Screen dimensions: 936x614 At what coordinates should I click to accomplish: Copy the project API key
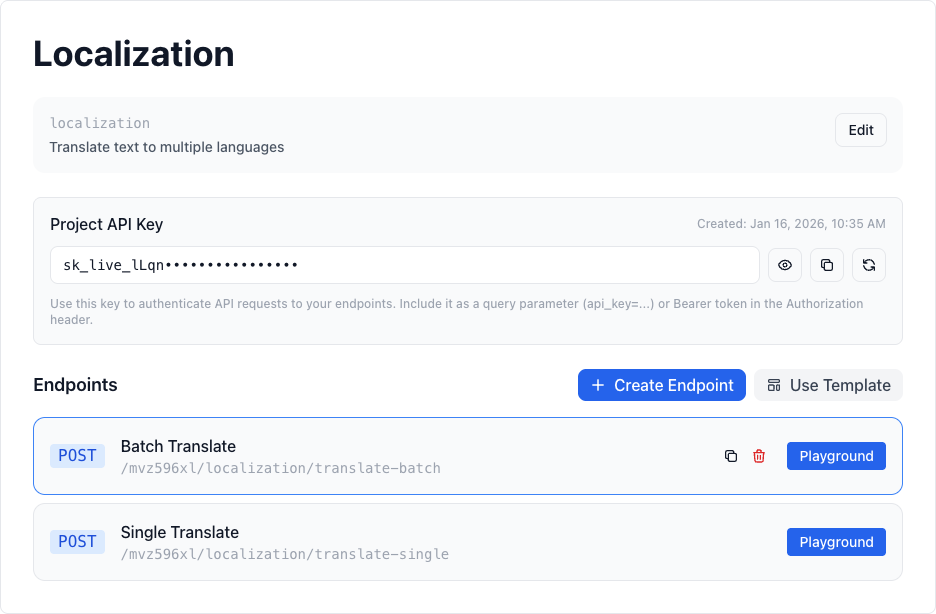pyautogui.click(x=826, y=265)
